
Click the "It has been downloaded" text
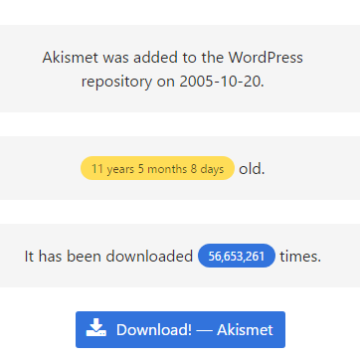click(x=109, y=256)
